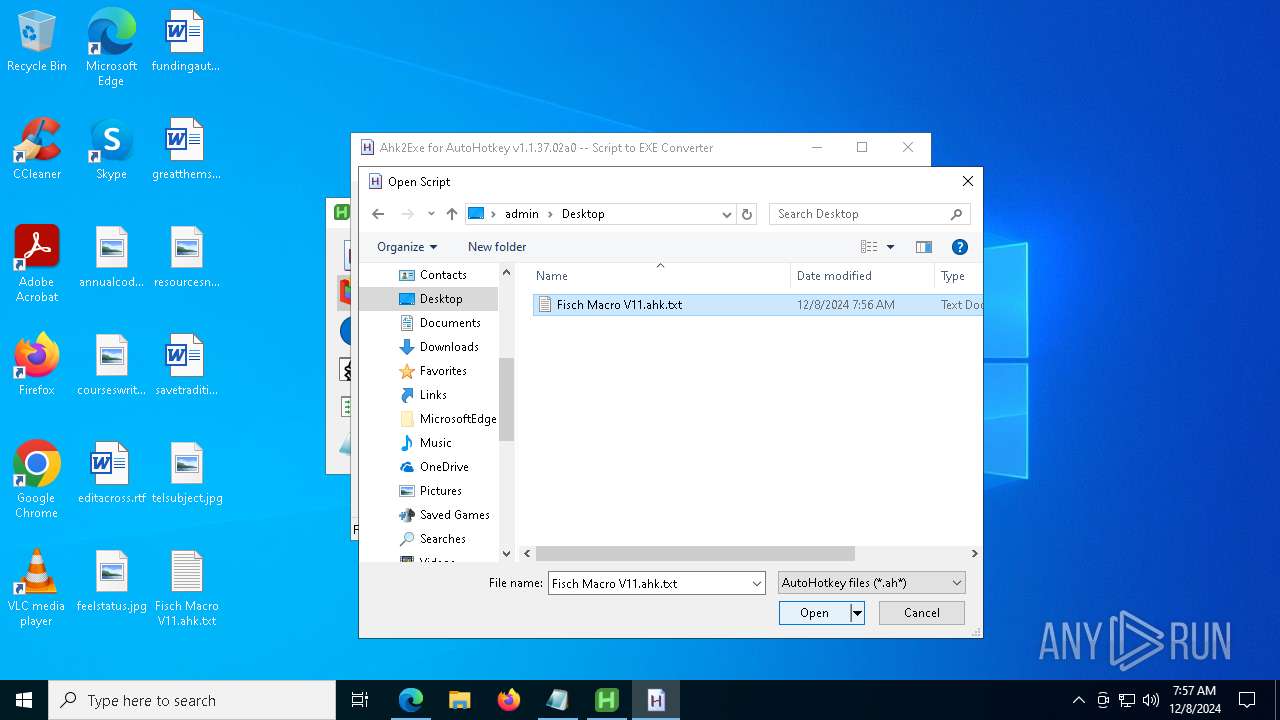Select editacross.rtf on the desktop
The image size is (1280, 720).
point(111,474)
